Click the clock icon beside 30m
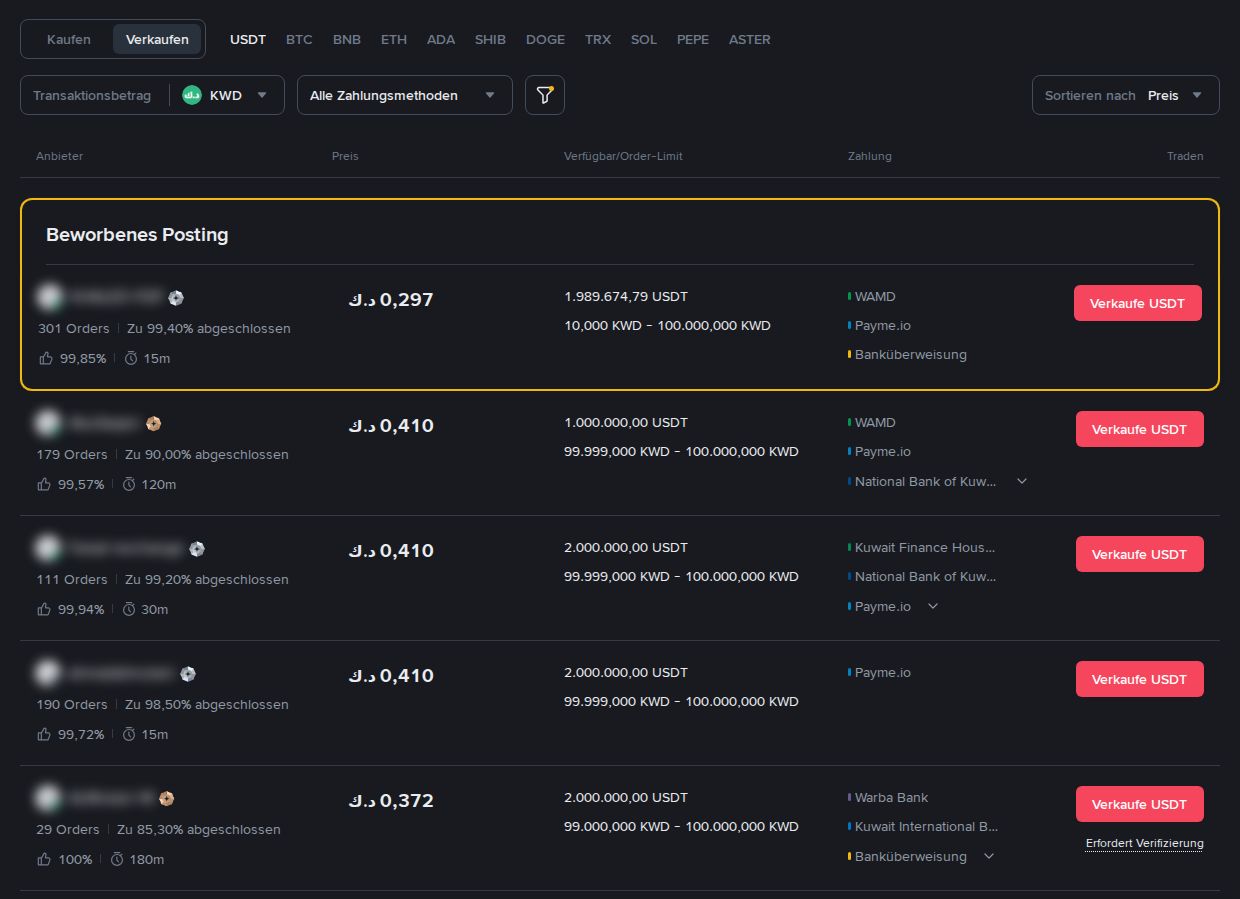 click(x=129, y=609)
